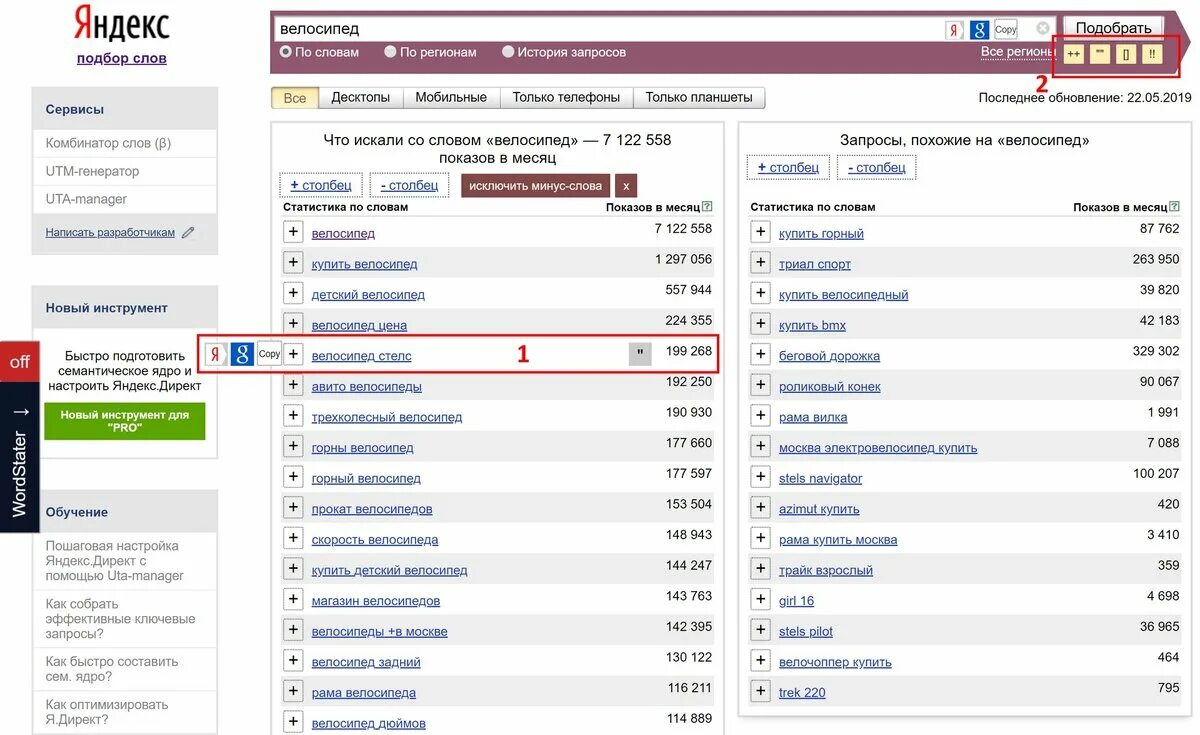Open help icon near left 'Показов в месяц'
The width and height of the screenshot is (1200, 735).
click(x=707, y=207)
